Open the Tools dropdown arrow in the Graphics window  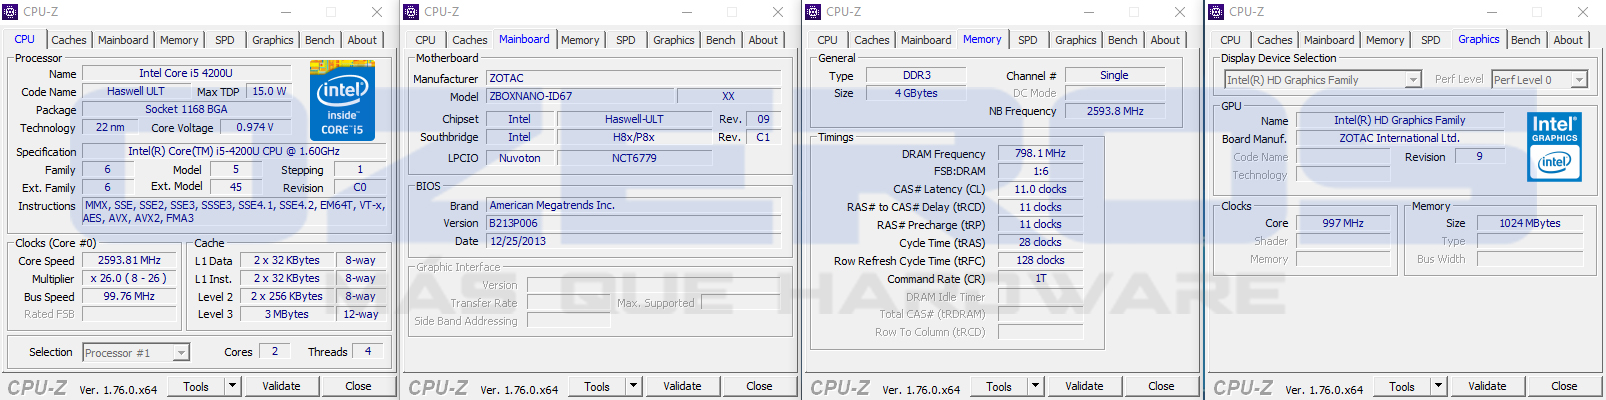1438,386
